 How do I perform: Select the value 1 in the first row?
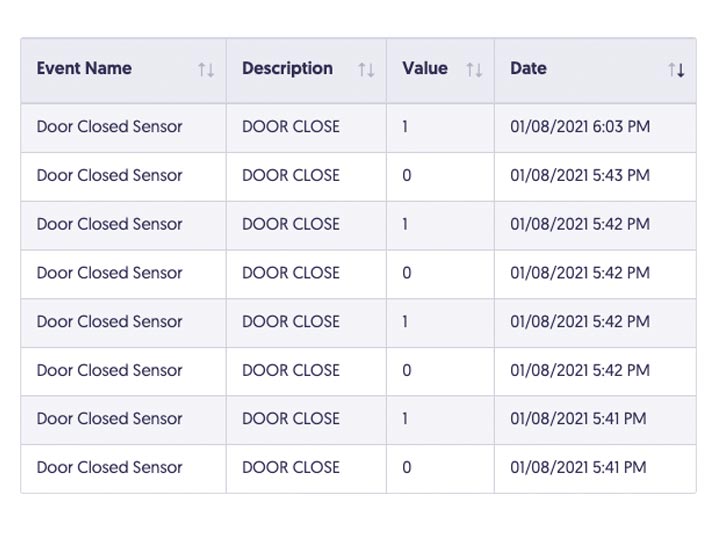point(405,127)
